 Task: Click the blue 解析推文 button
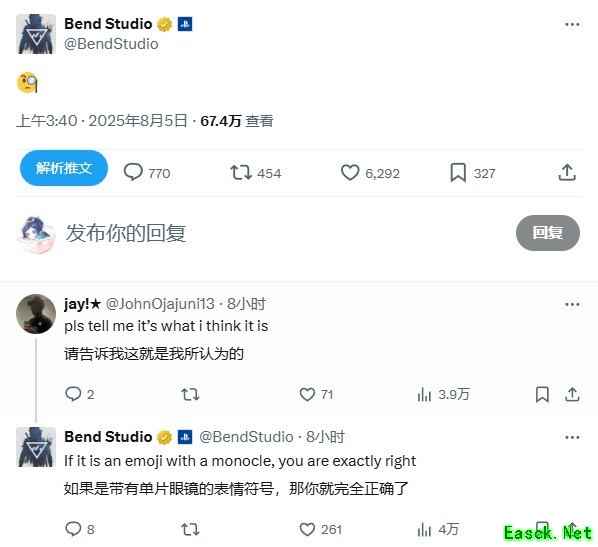pyautogui.click(x=64, y=168)
